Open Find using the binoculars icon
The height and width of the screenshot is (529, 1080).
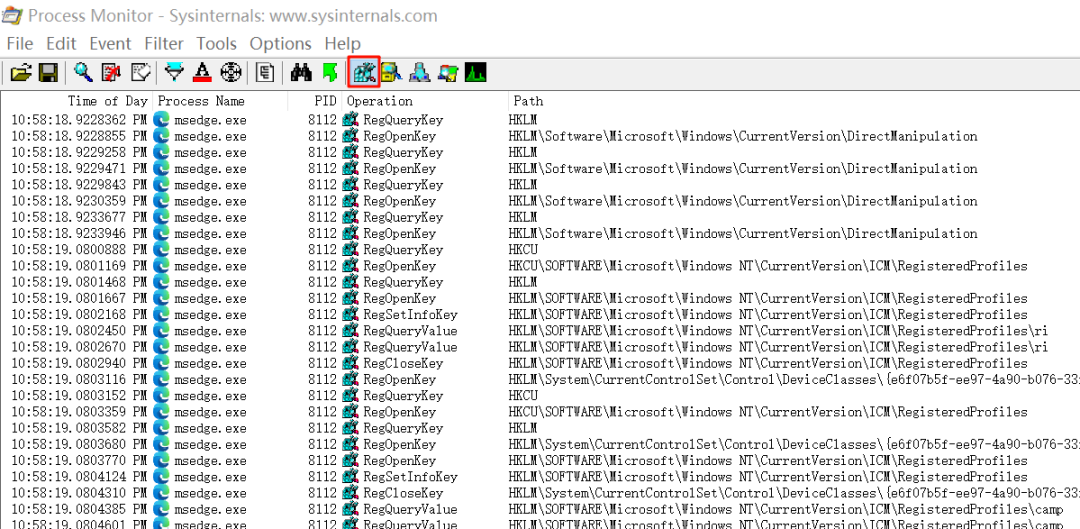(x=301, y=72)
